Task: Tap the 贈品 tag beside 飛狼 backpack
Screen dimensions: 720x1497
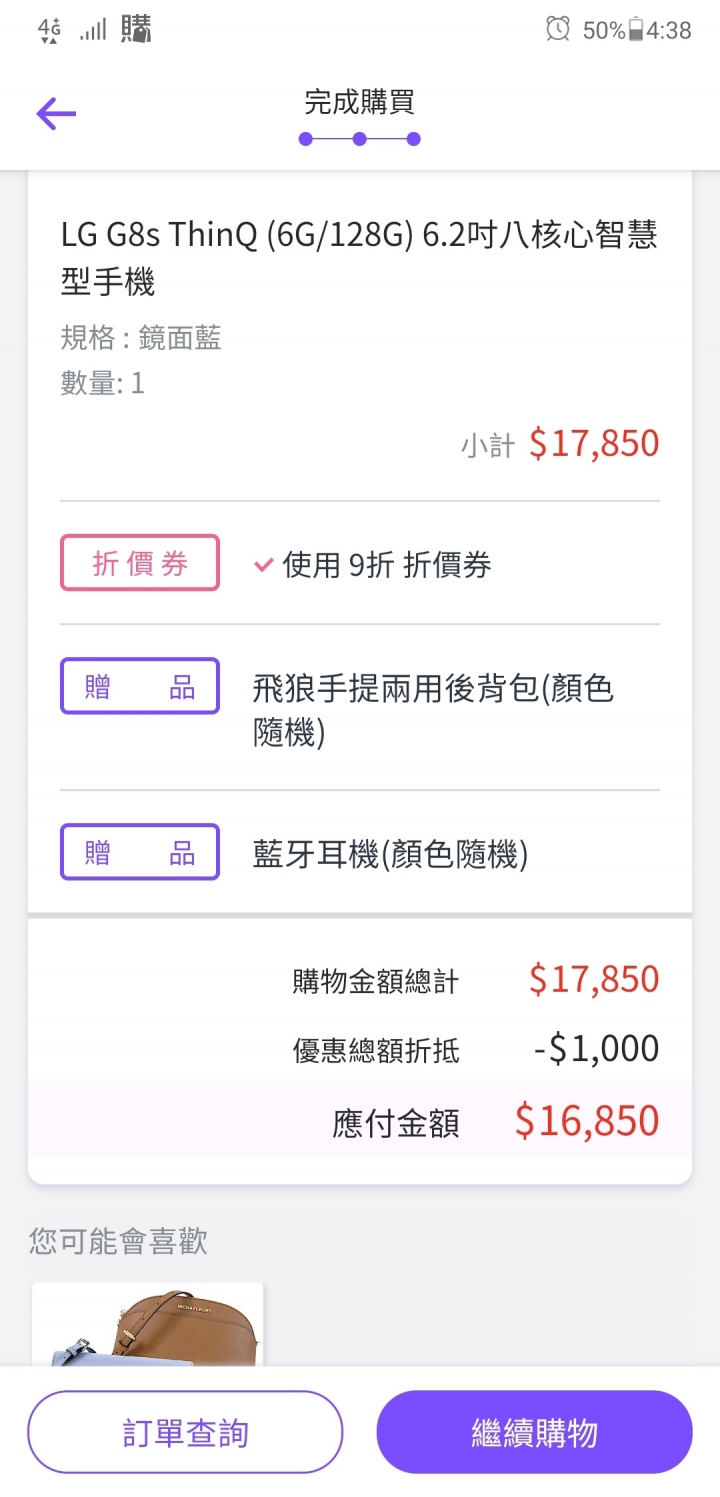Action: click(140, 686)
